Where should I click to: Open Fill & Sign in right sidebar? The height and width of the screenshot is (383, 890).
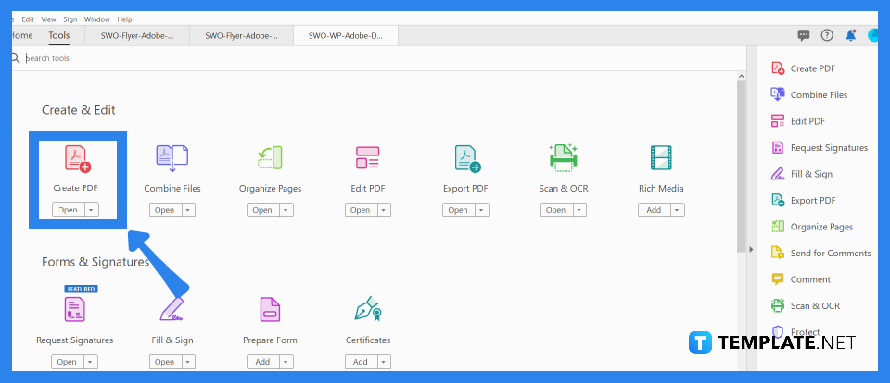tap(802, 174)
